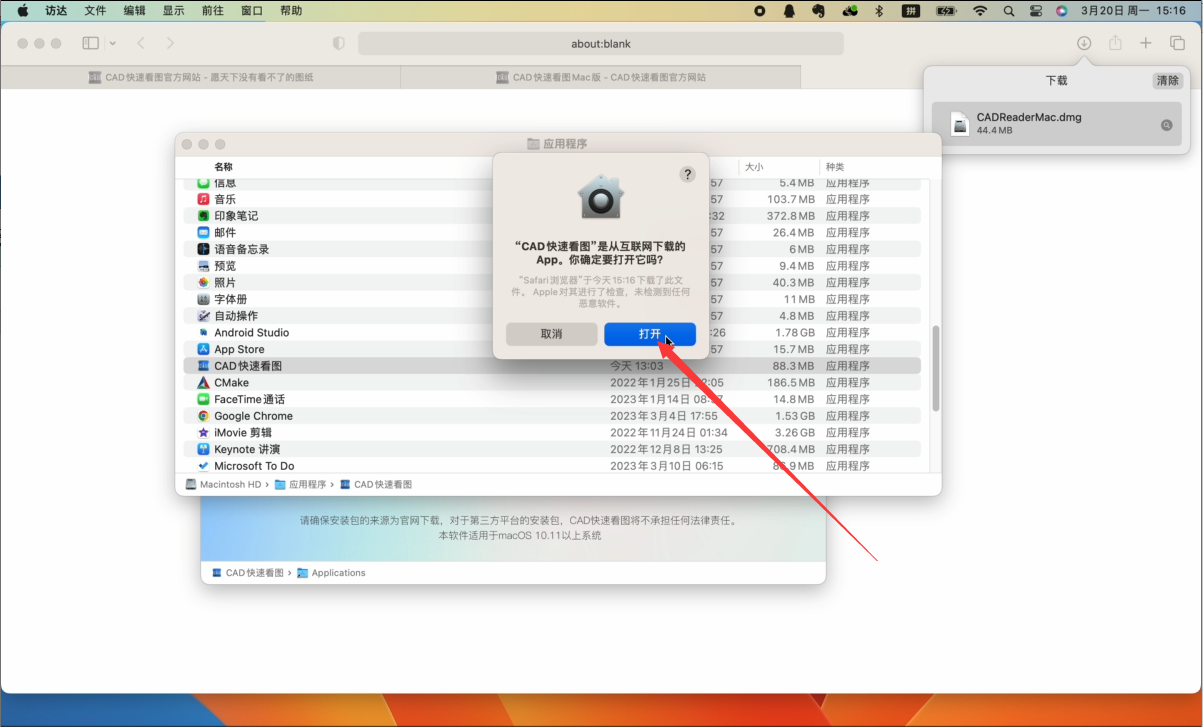Click the Safari privacy shield icon
This screenshot has width=1203, height=727.
point(338,43)
